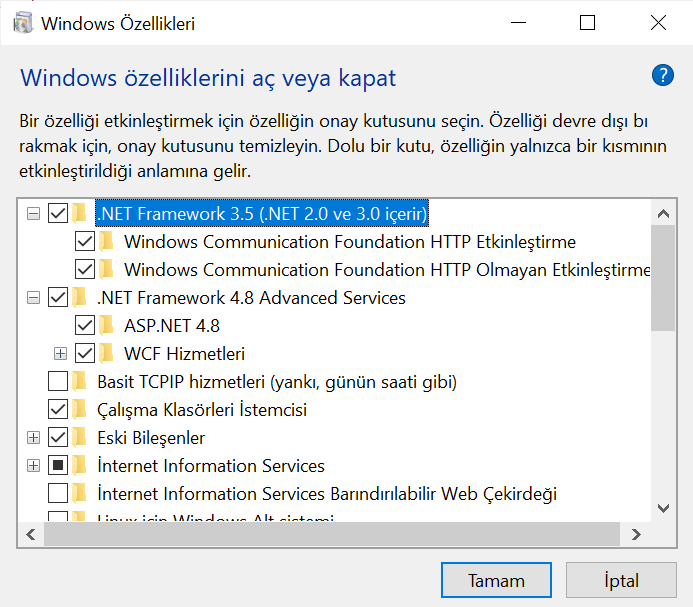Viewport: 693px width, 607px height.
Task: Click the folder icon beside WCF Hizmetleri
Action: pos(107,354)
